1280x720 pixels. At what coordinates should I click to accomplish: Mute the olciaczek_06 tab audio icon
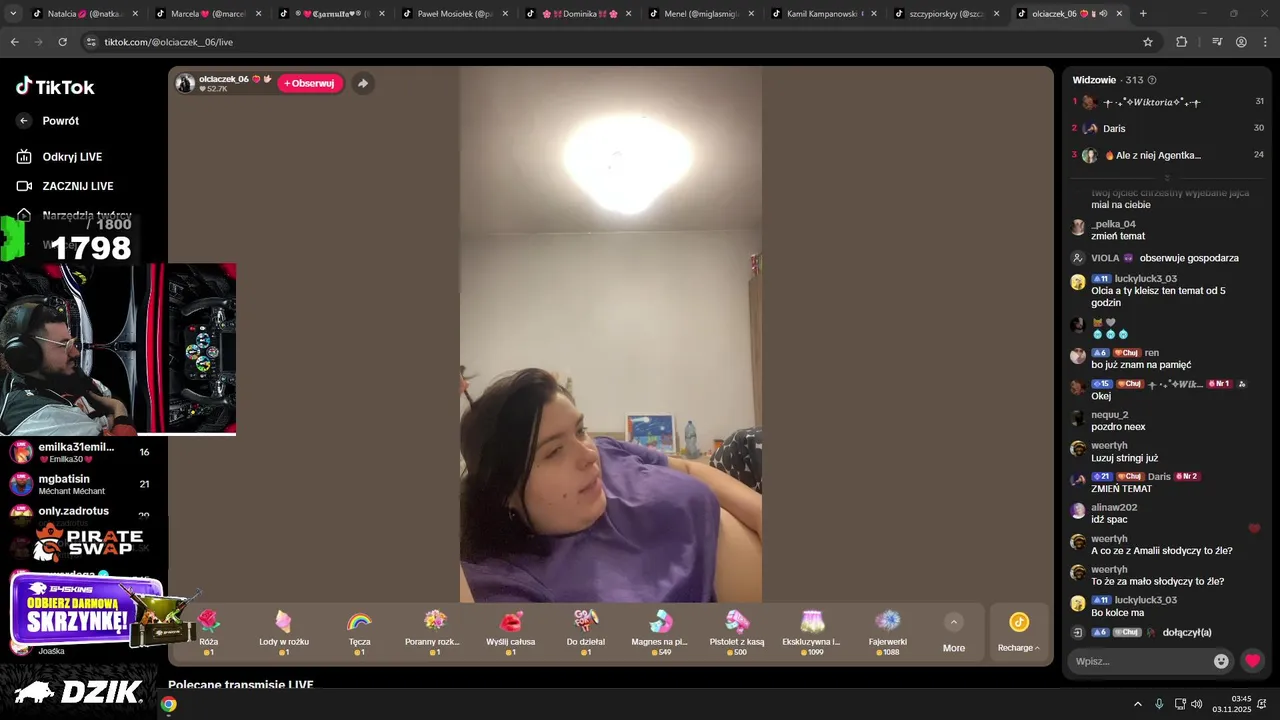[1103, 14]
